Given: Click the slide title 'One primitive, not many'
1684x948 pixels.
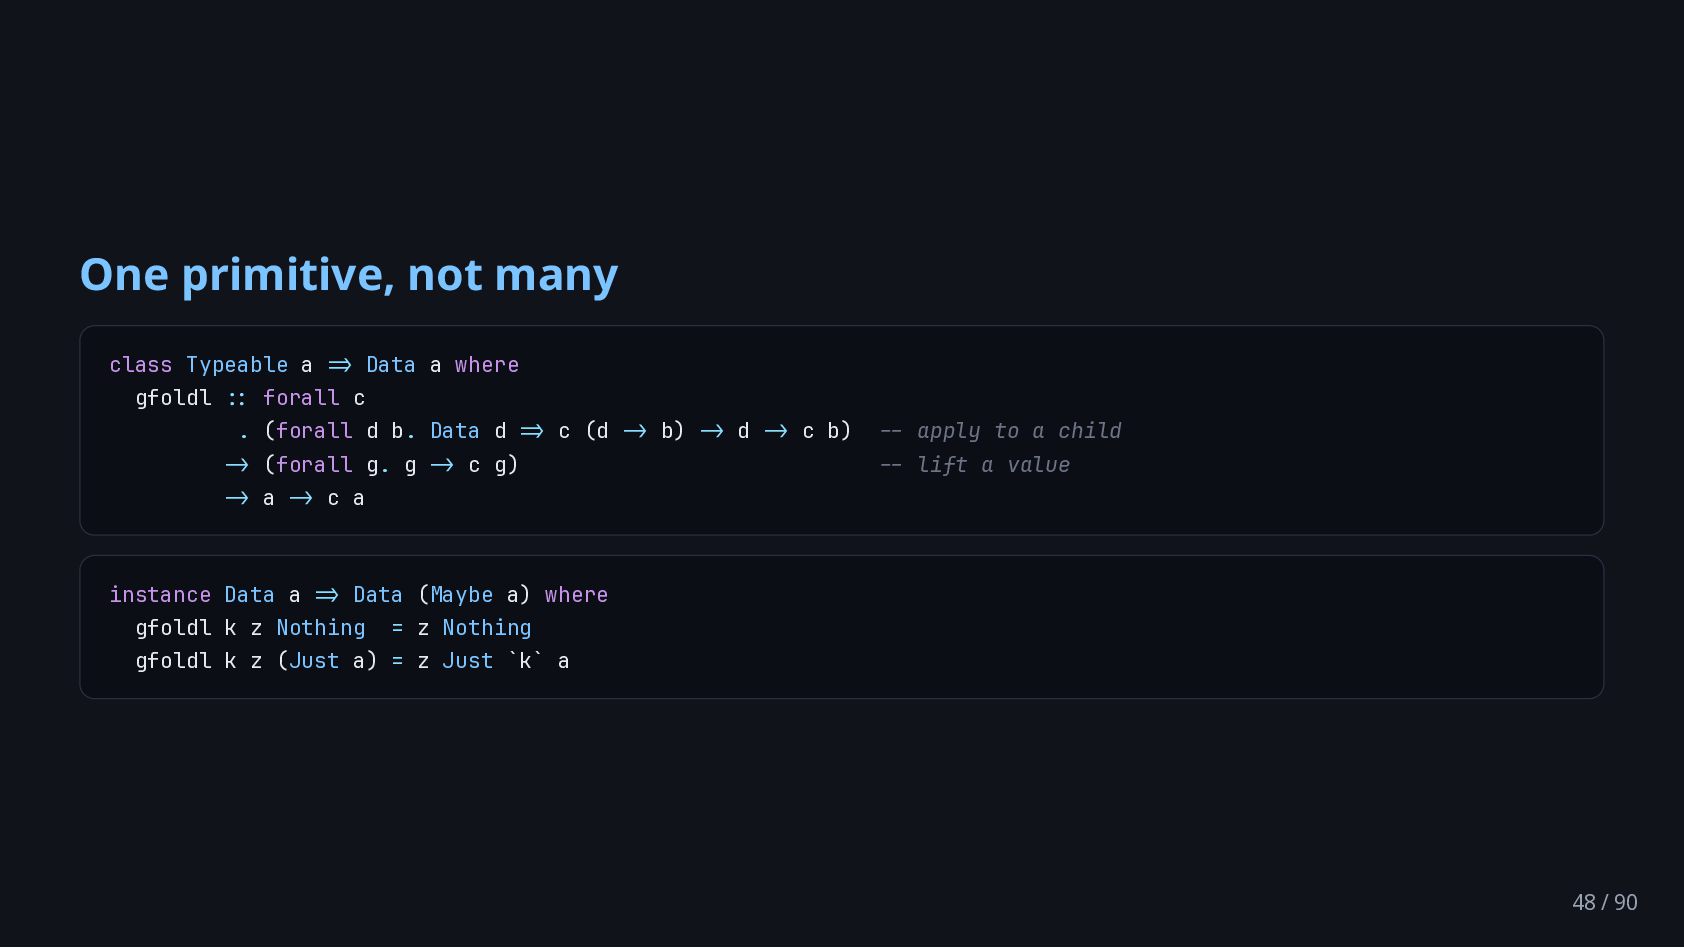Looking at the screenshot, I should [x=349, y=275].
